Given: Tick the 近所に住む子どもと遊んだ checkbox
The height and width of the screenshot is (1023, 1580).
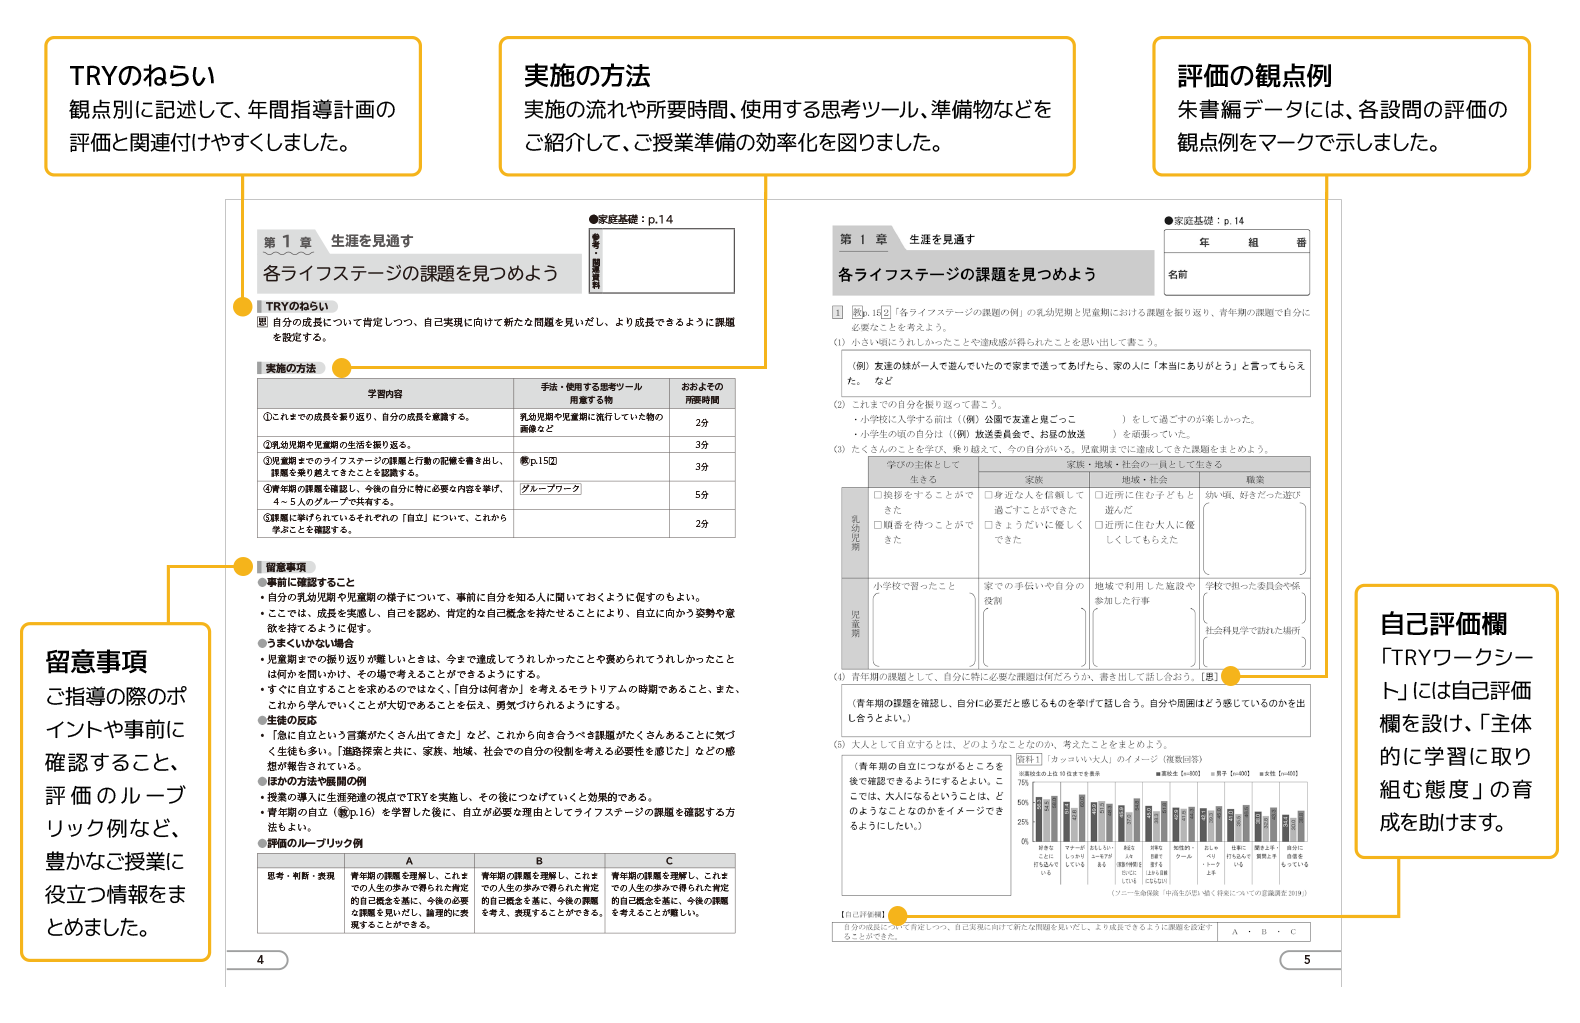Looking at the screenshot, I should [x=1098, y=495].
